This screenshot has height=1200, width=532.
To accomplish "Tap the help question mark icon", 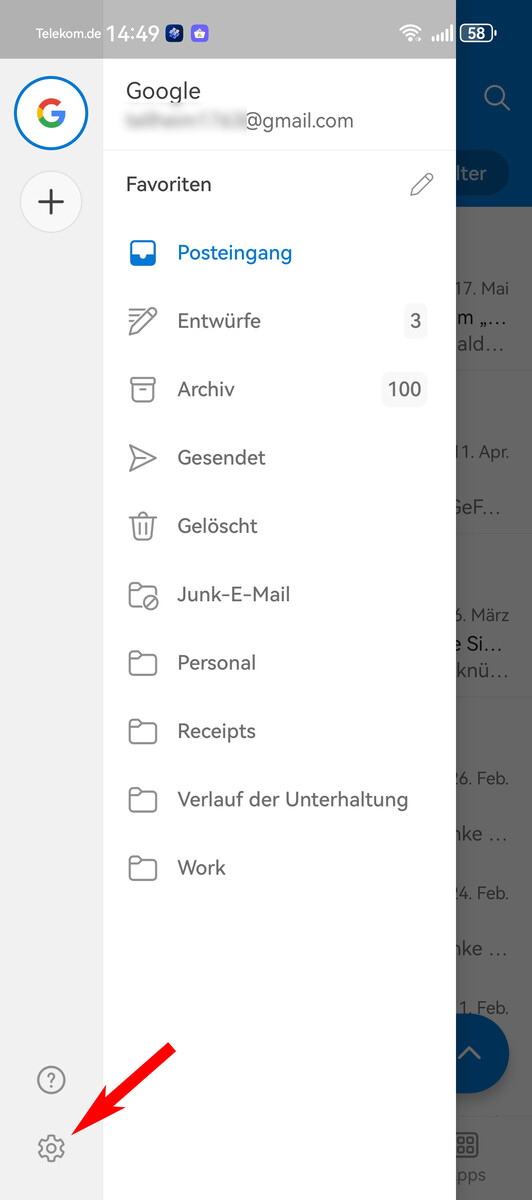I will click(51, 1080).
